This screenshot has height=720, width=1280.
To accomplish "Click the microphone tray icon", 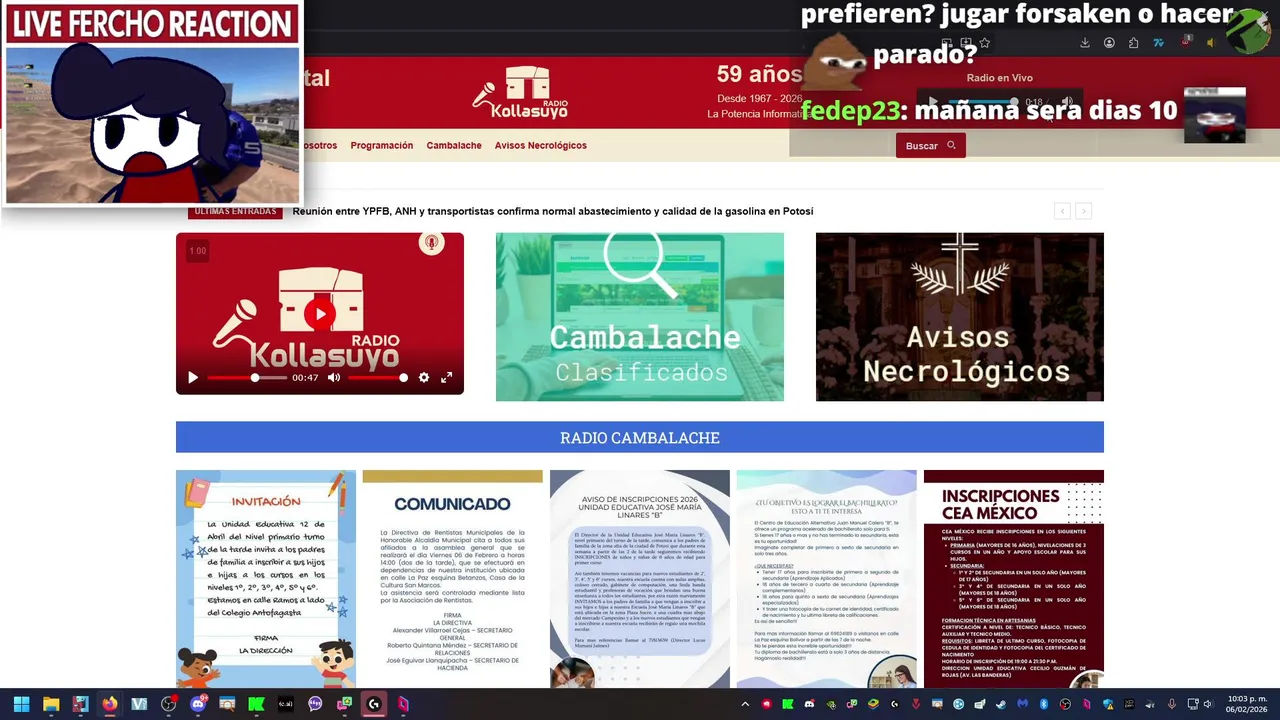I will pos(1172,704).
